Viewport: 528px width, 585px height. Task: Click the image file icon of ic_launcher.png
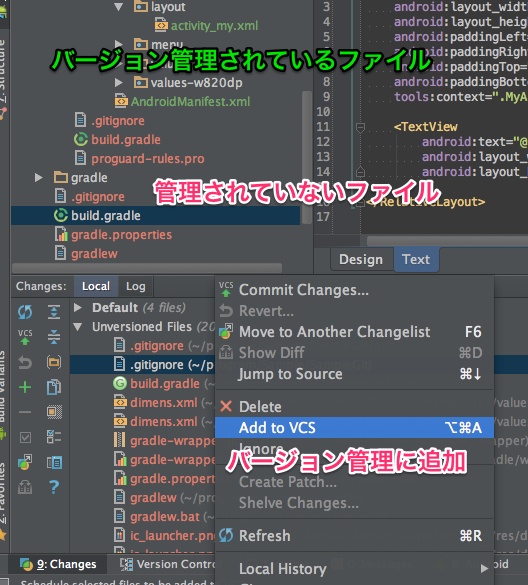119,535
